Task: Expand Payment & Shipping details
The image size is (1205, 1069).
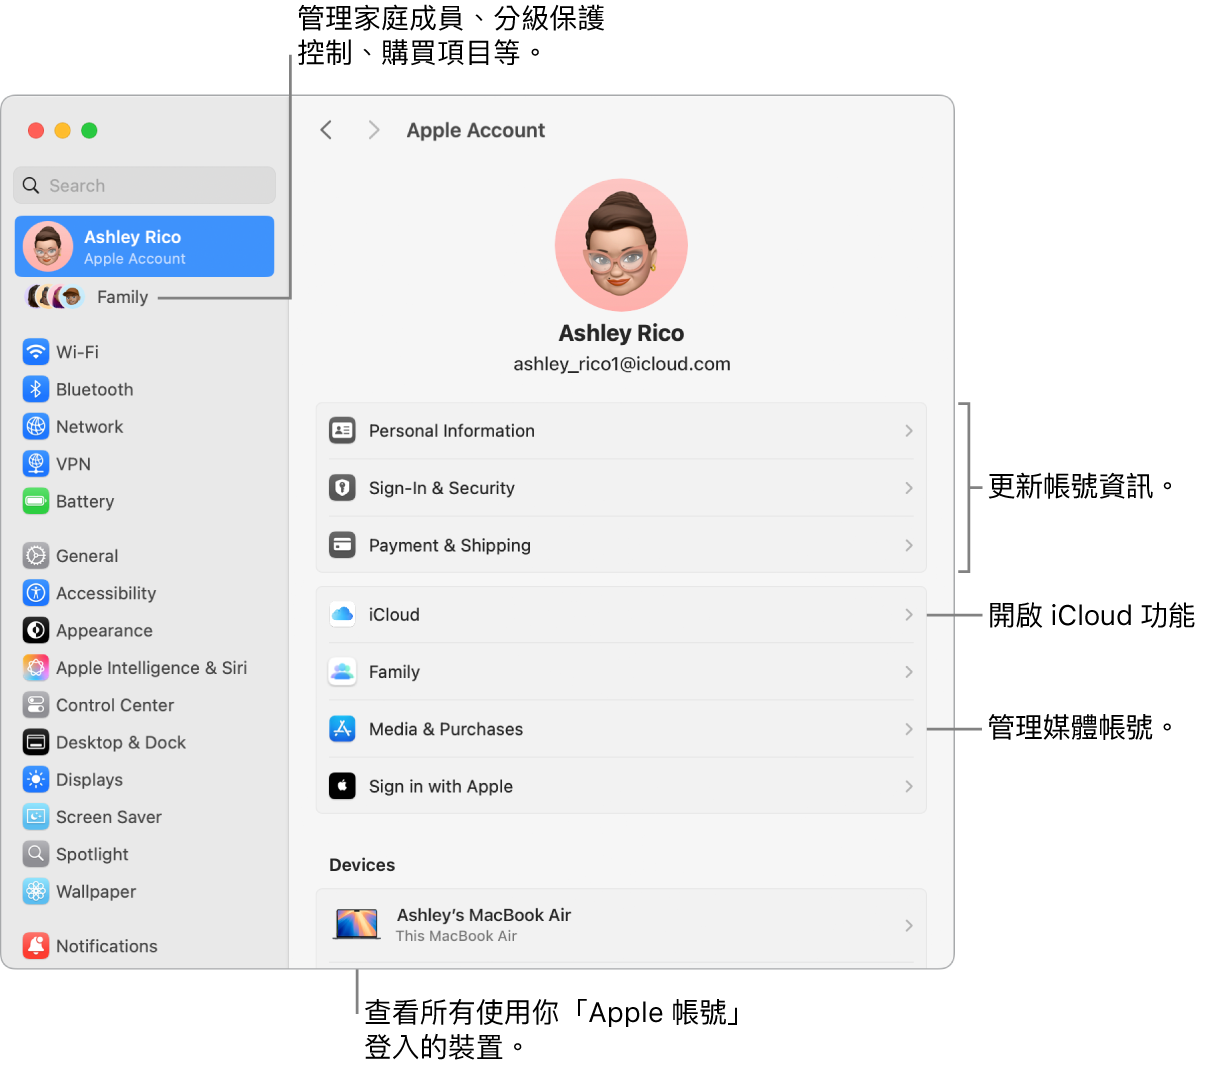Action: (x=621, y=545)
